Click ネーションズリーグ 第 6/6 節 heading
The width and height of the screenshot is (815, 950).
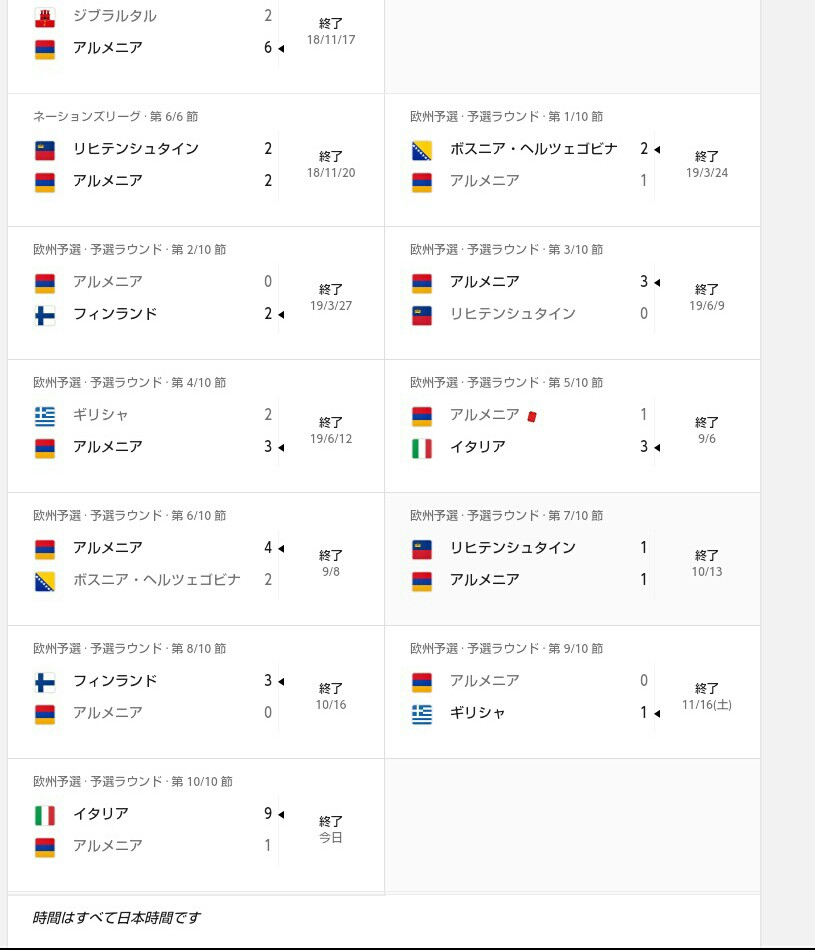(x=116, y=116)
